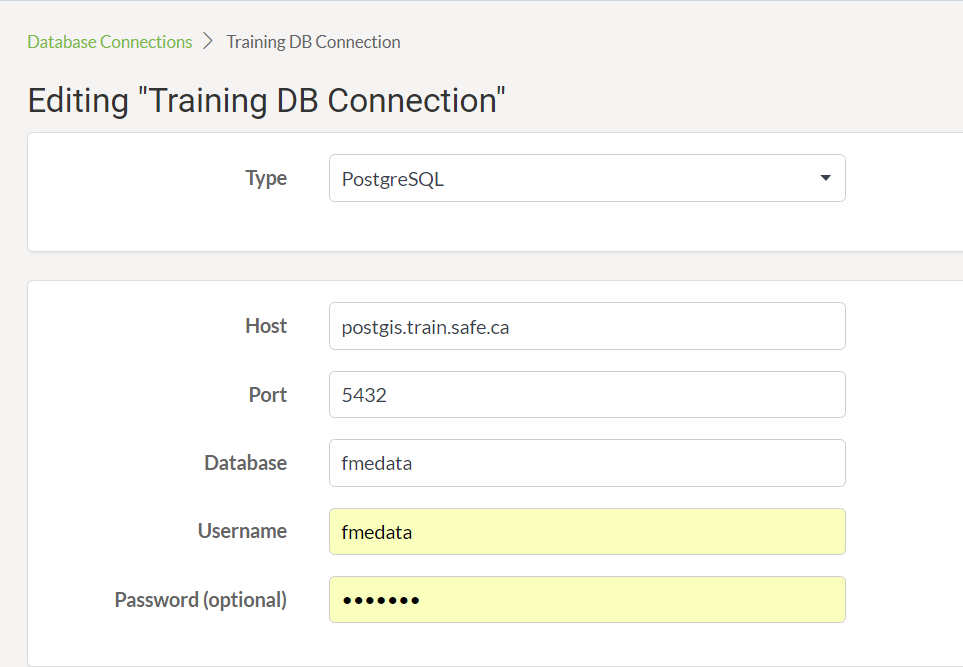
Task: Click the Editing "Training DB Connection" page heading
Action: 267,100
